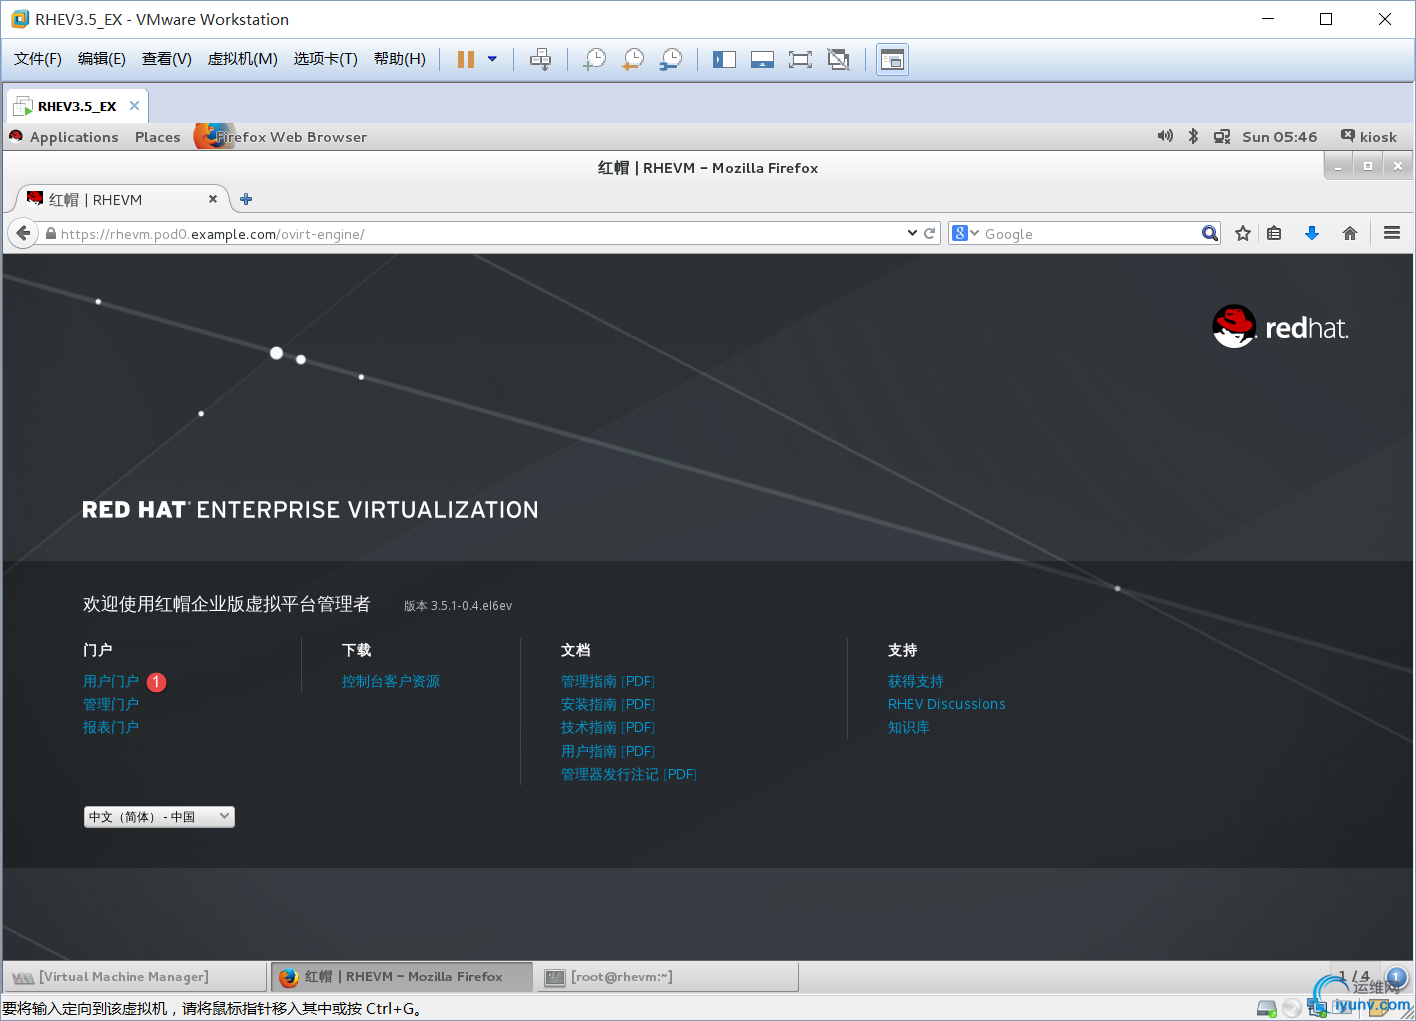Click the search magnifier button
1416x1021 pixels.
[1210, 233]
